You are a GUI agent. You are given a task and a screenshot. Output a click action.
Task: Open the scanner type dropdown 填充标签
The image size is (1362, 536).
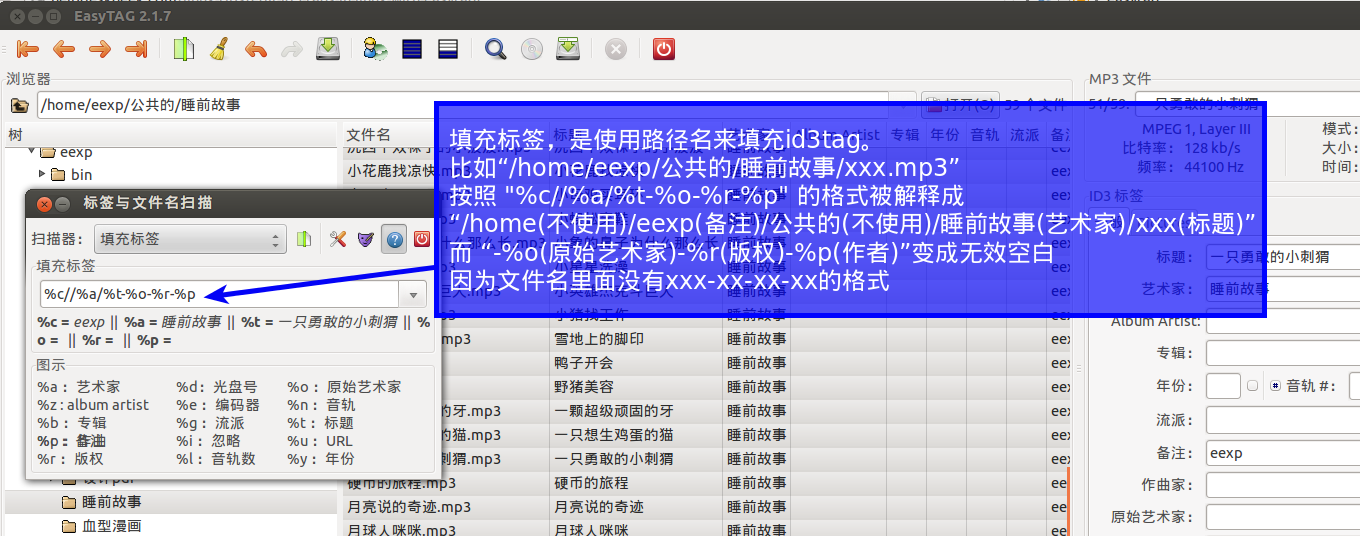coord(190,240)
